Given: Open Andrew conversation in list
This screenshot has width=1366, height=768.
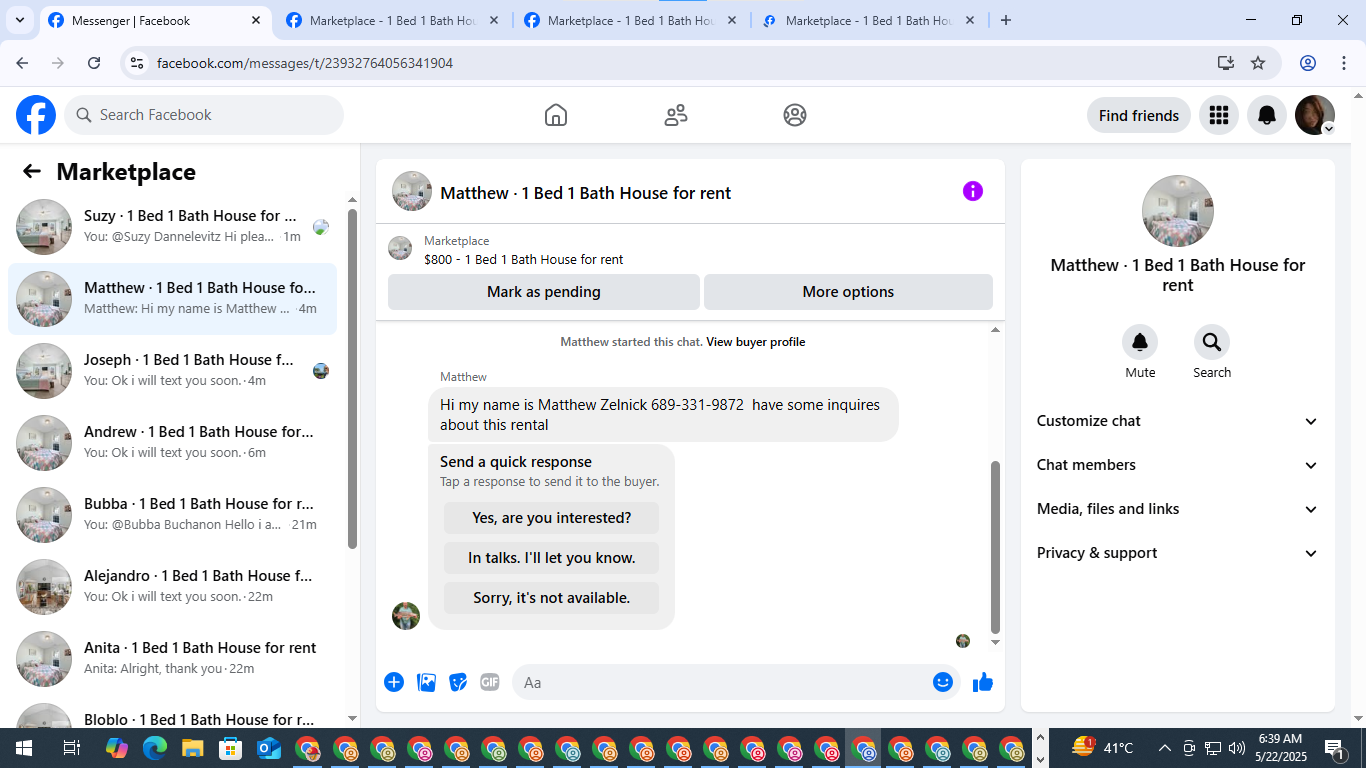Looking at the screenshot, I should point(172,443).
